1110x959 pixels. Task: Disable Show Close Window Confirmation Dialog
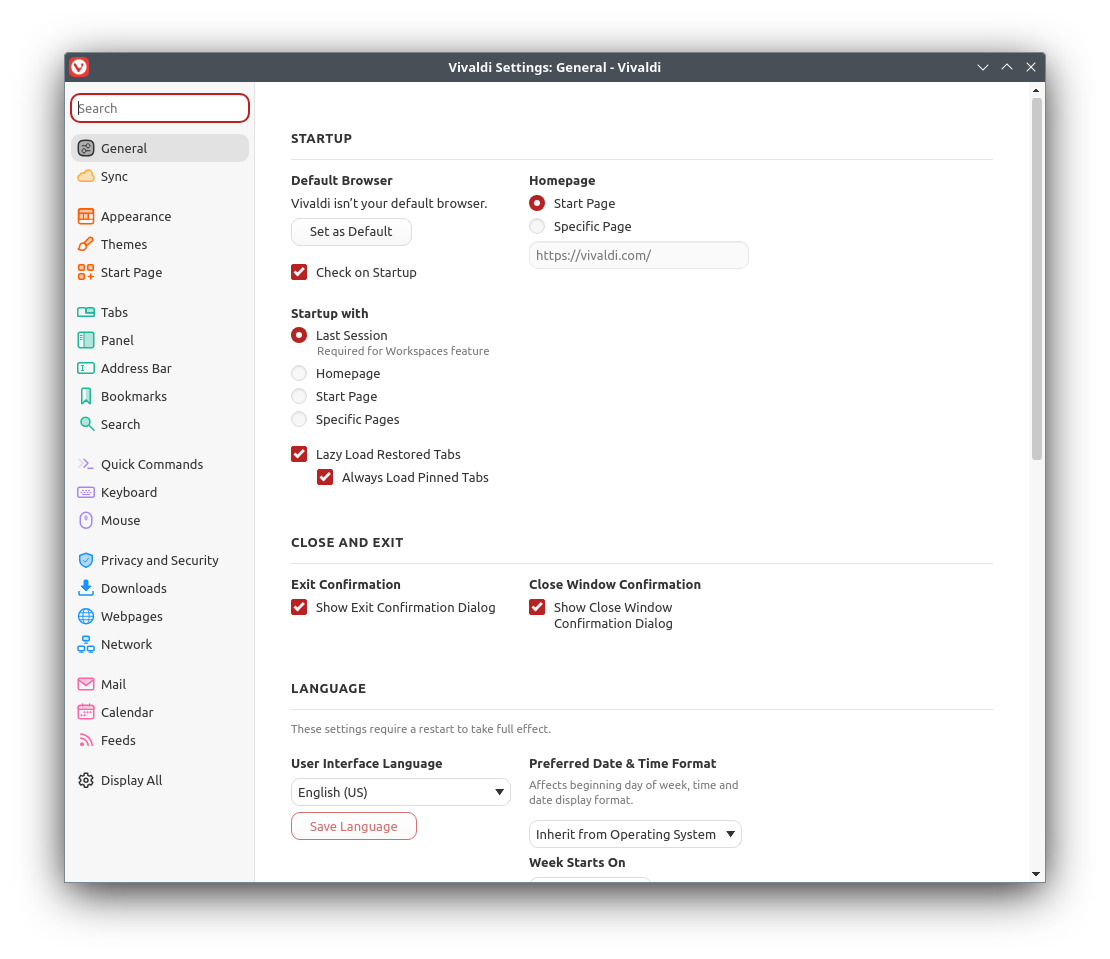click(x=537, y=607)
